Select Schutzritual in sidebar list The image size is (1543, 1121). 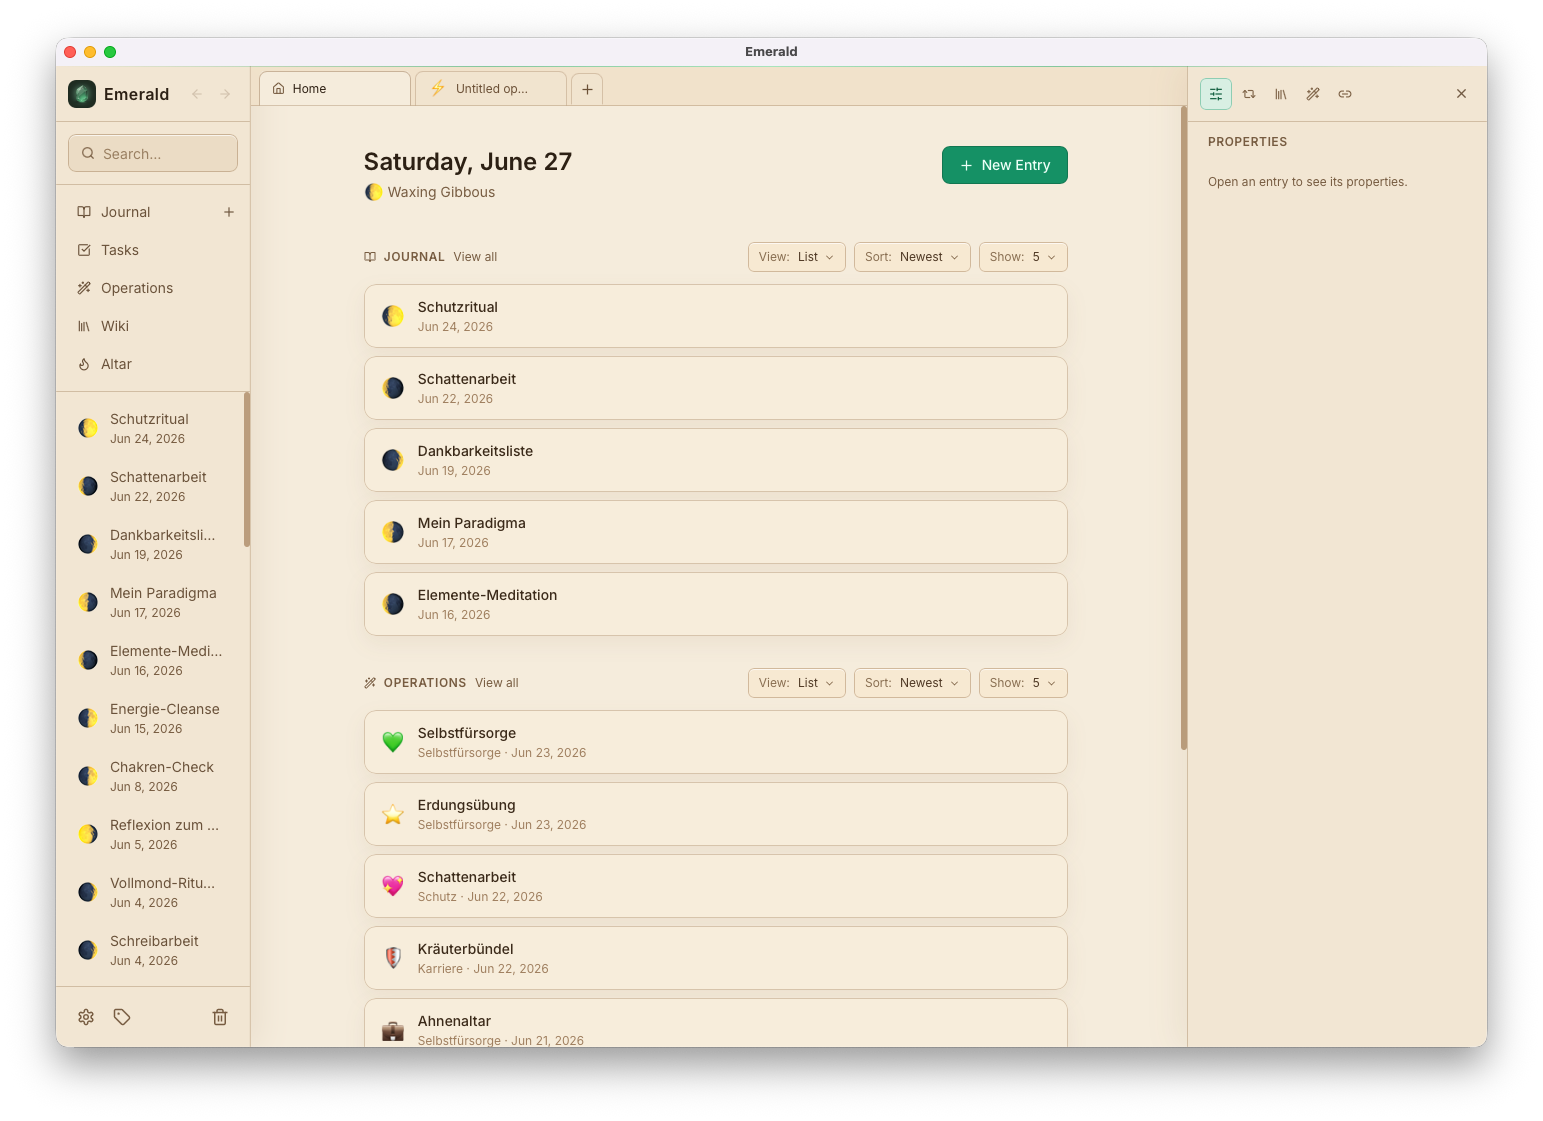click(x=153, y=428)
